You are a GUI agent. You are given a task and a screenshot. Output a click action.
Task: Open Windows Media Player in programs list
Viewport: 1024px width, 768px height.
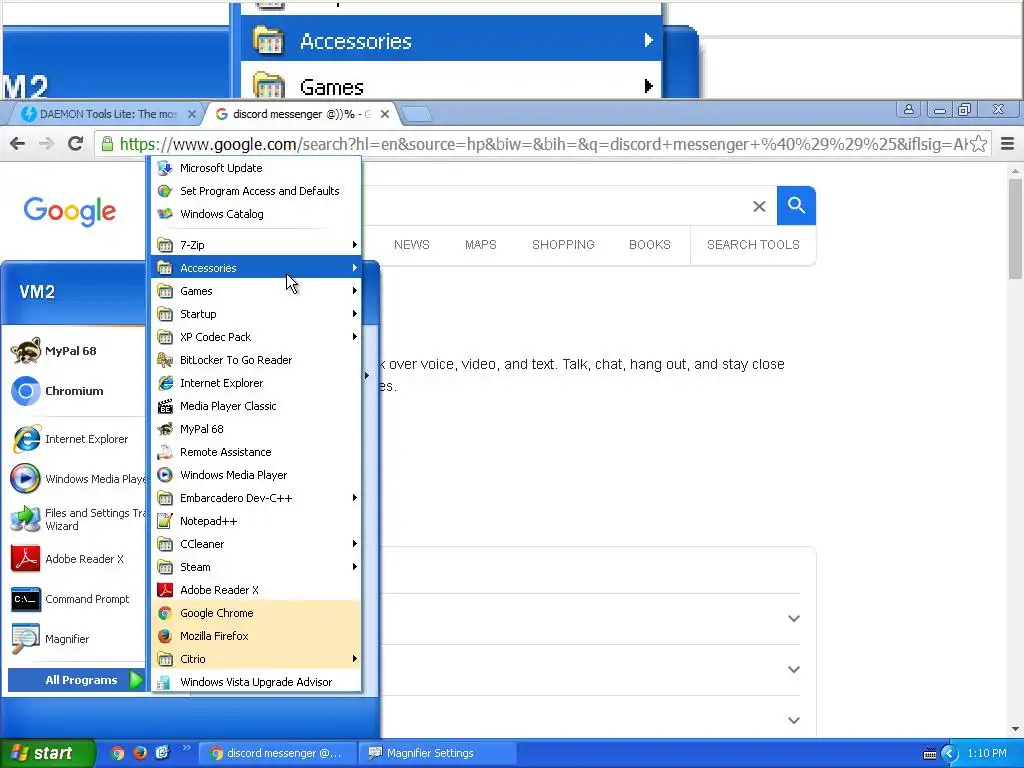(256, 475)
